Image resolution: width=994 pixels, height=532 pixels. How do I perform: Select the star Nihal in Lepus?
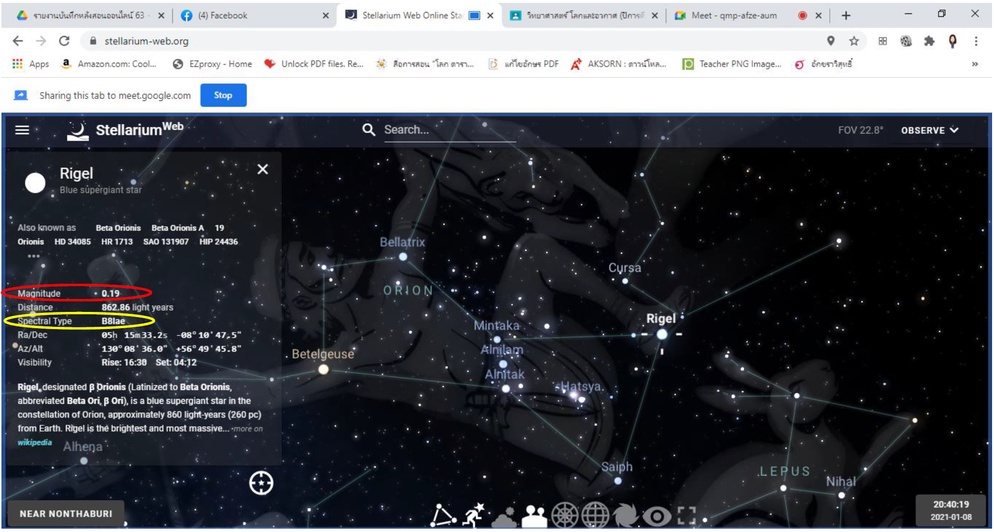click(841, 495)
